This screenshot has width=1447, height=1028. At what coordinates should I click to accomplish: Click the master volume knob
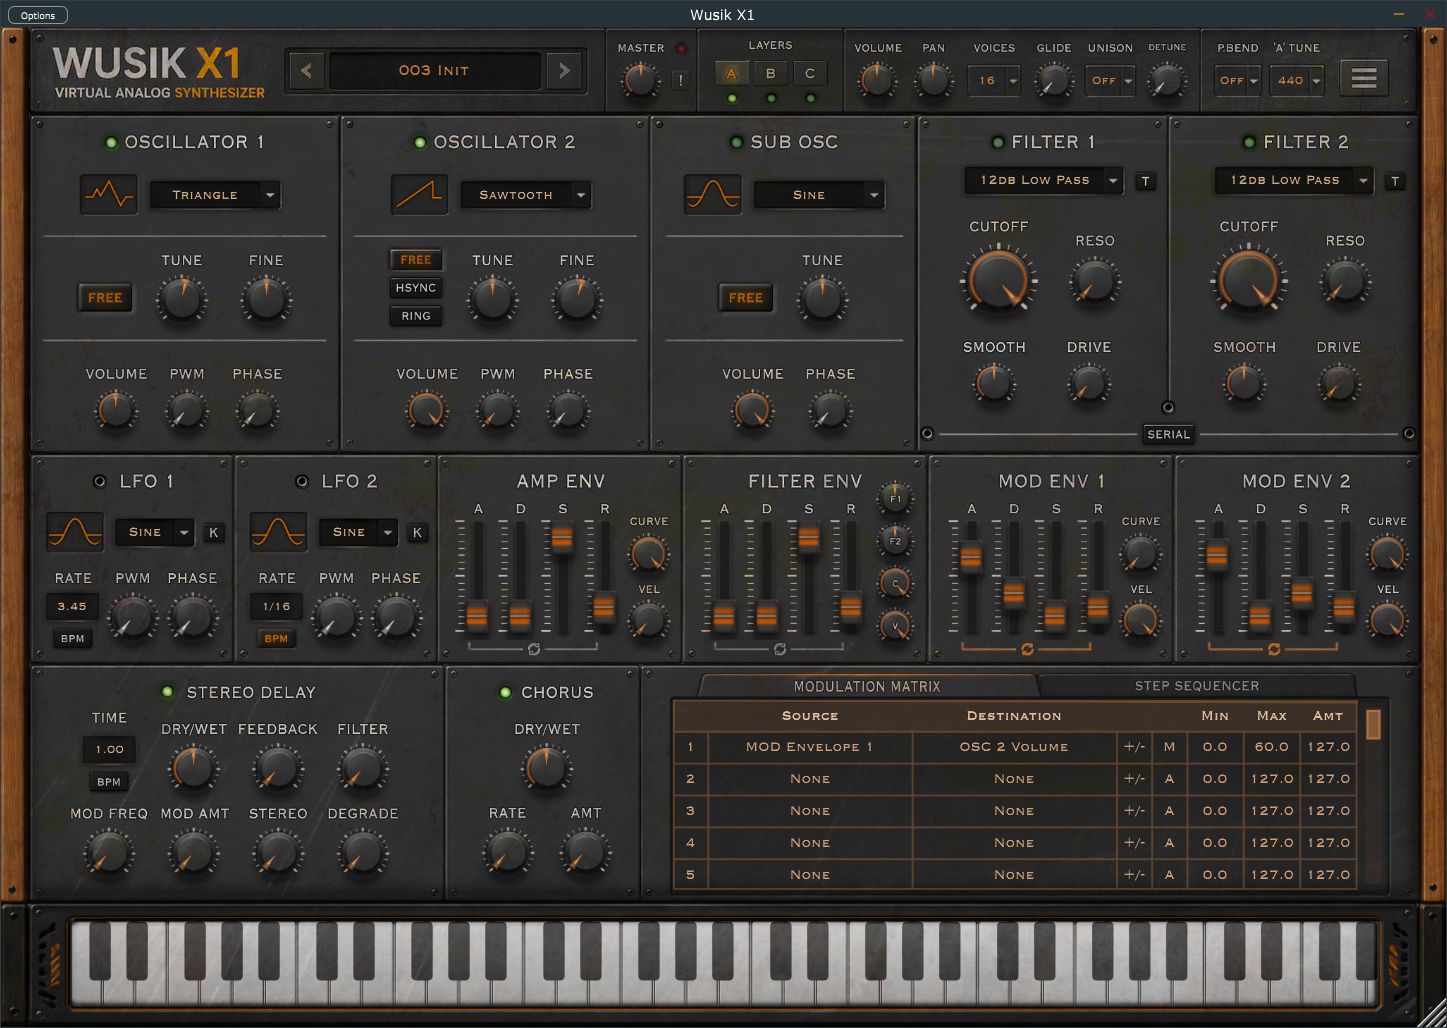point(640,80)
